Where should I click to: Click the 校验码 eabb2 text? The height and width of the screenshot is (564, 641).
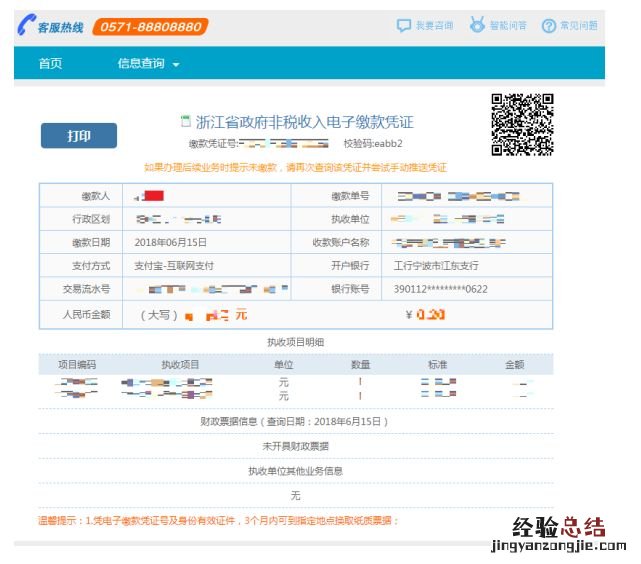[372, 144]
